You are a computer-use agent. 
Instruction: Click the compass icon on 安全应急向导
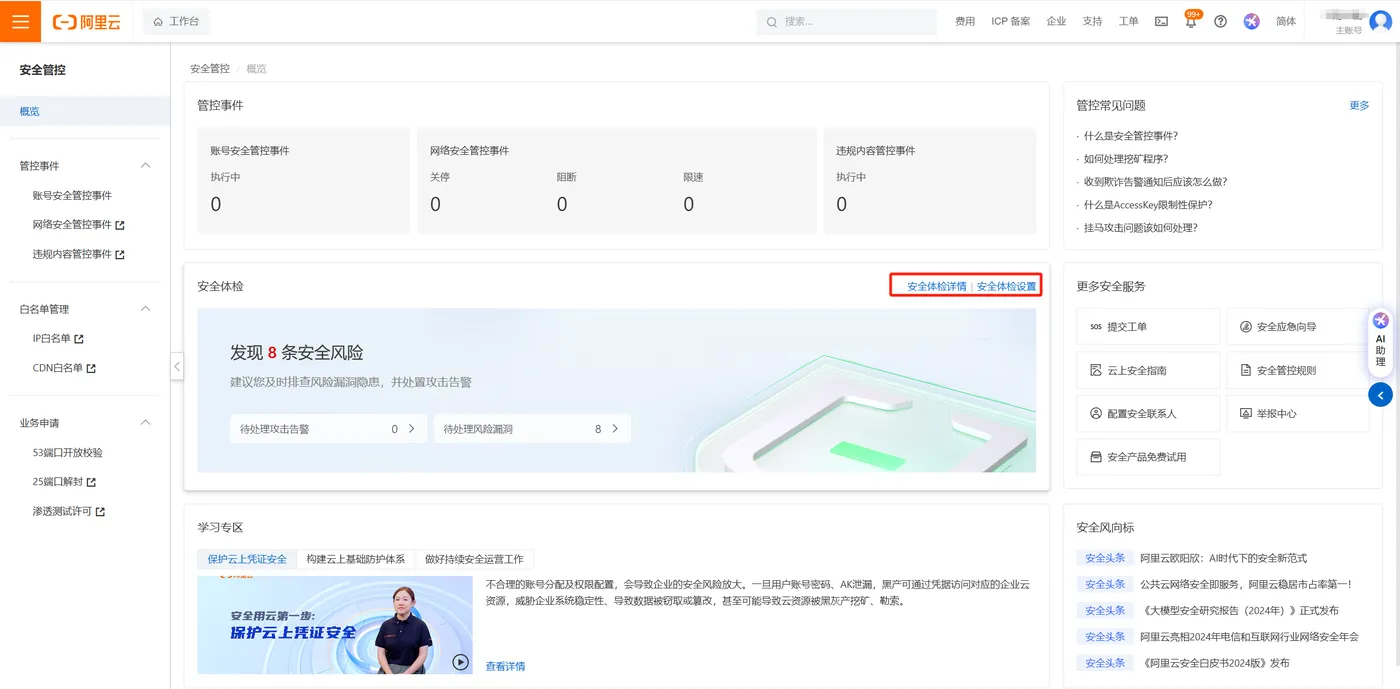[x=1246, y=327]
